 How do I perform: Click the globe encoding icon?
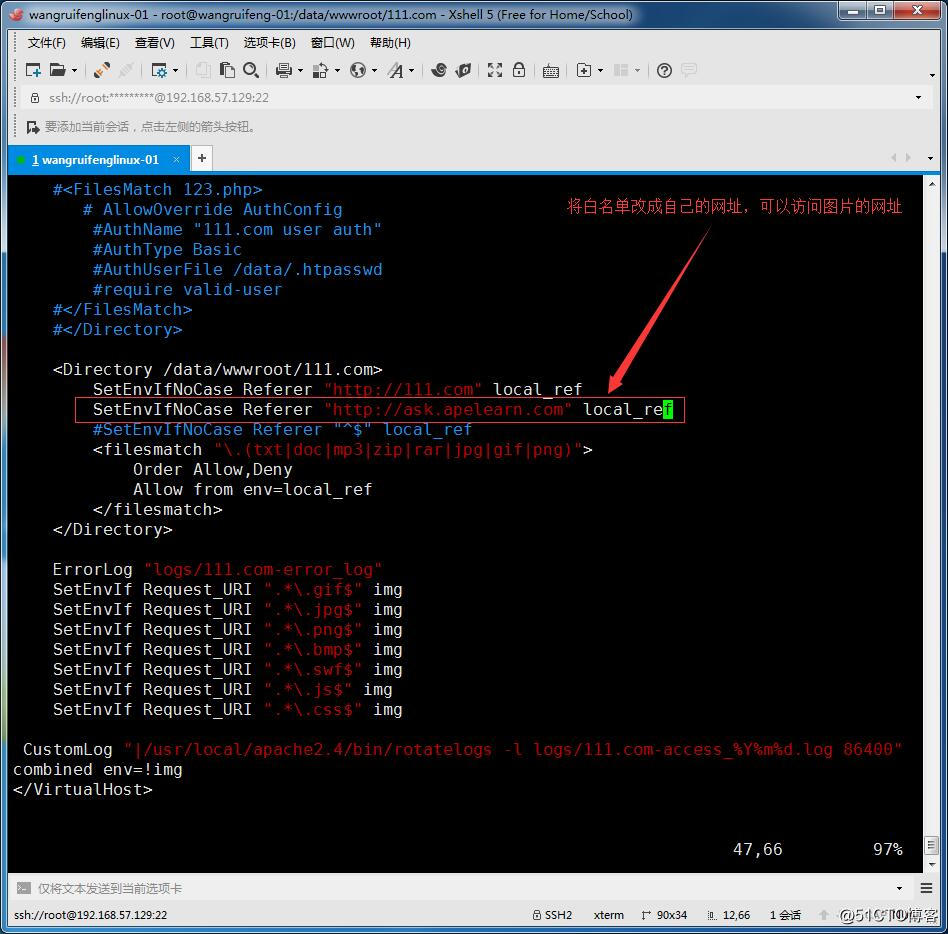pos(358,71)
